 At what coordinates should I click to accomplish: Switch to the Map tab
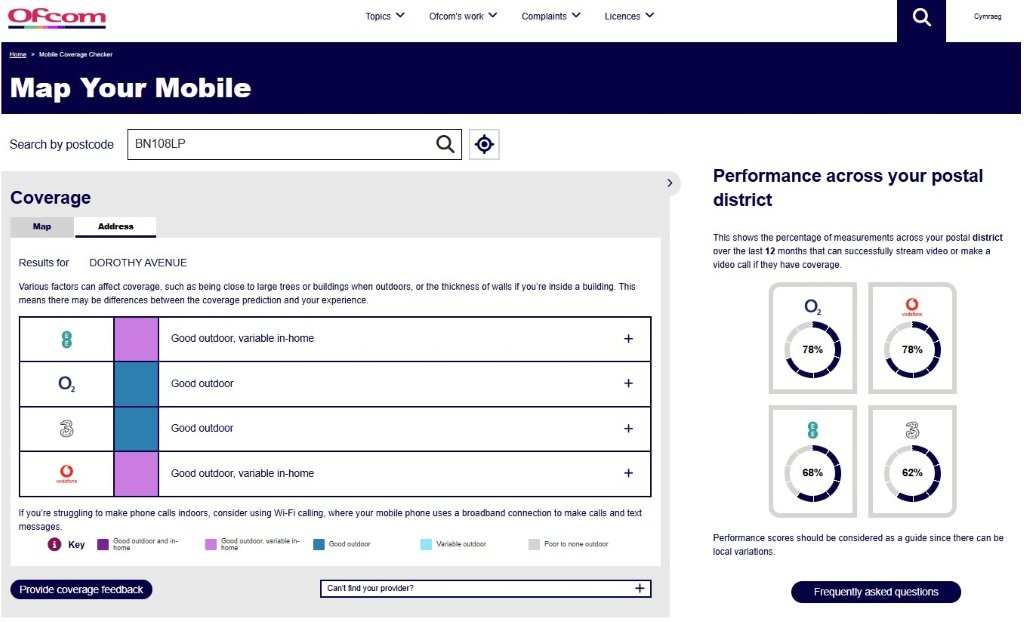[x=42, y=227]
